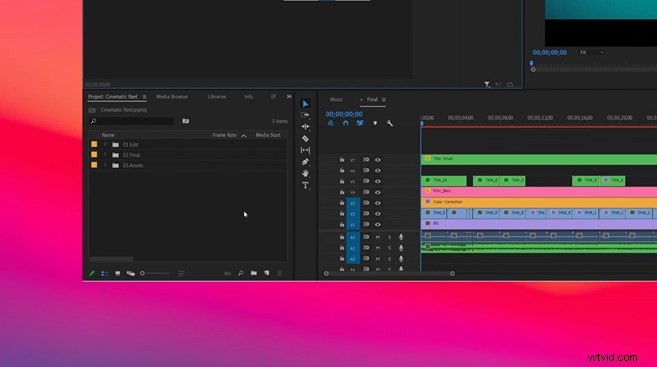657x367 pixels.
Task: Expand the 03.Assets bin
Action: click(105, 165)
